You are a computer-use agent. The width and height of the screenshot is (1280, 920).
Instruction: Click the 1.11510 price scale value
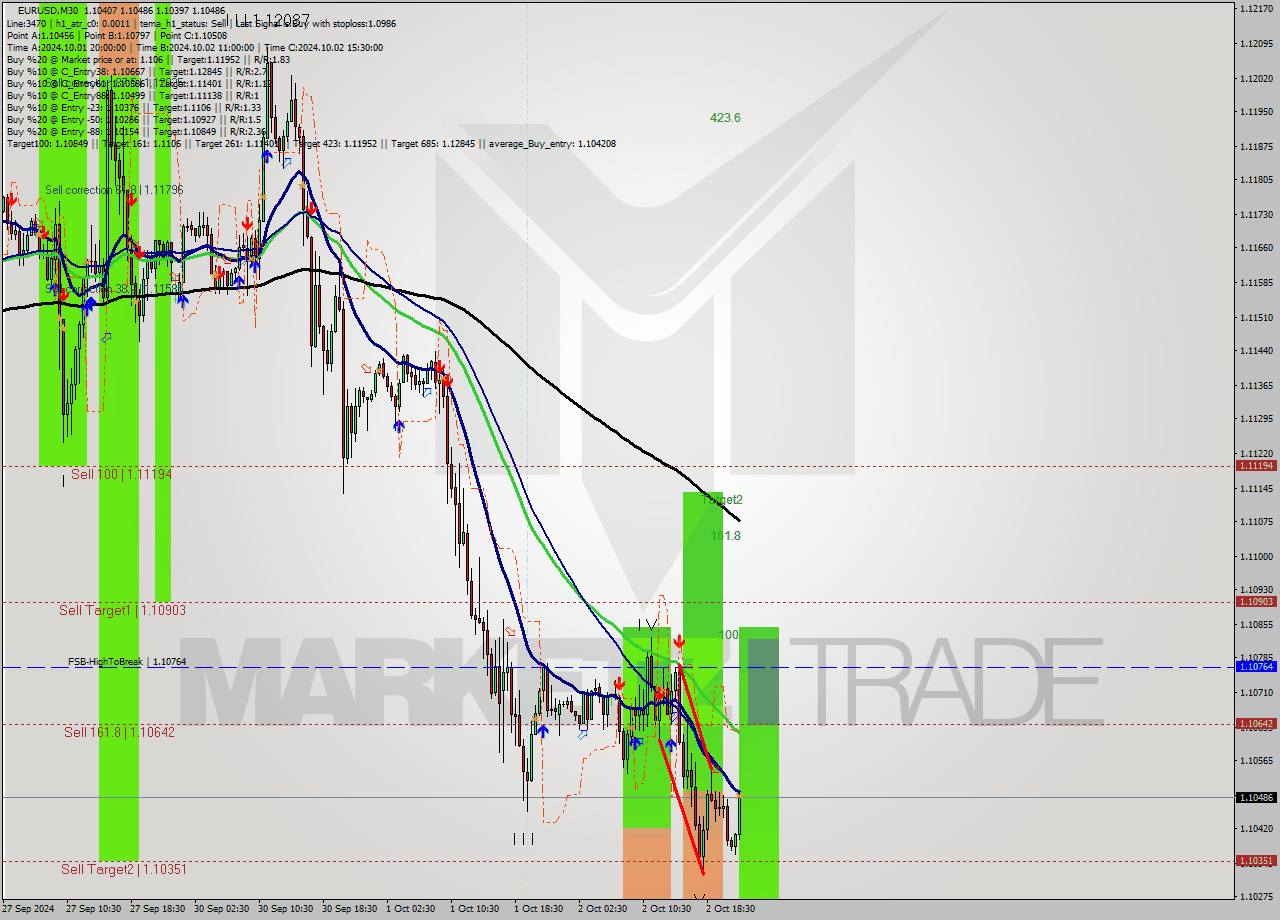[1255, 317]
